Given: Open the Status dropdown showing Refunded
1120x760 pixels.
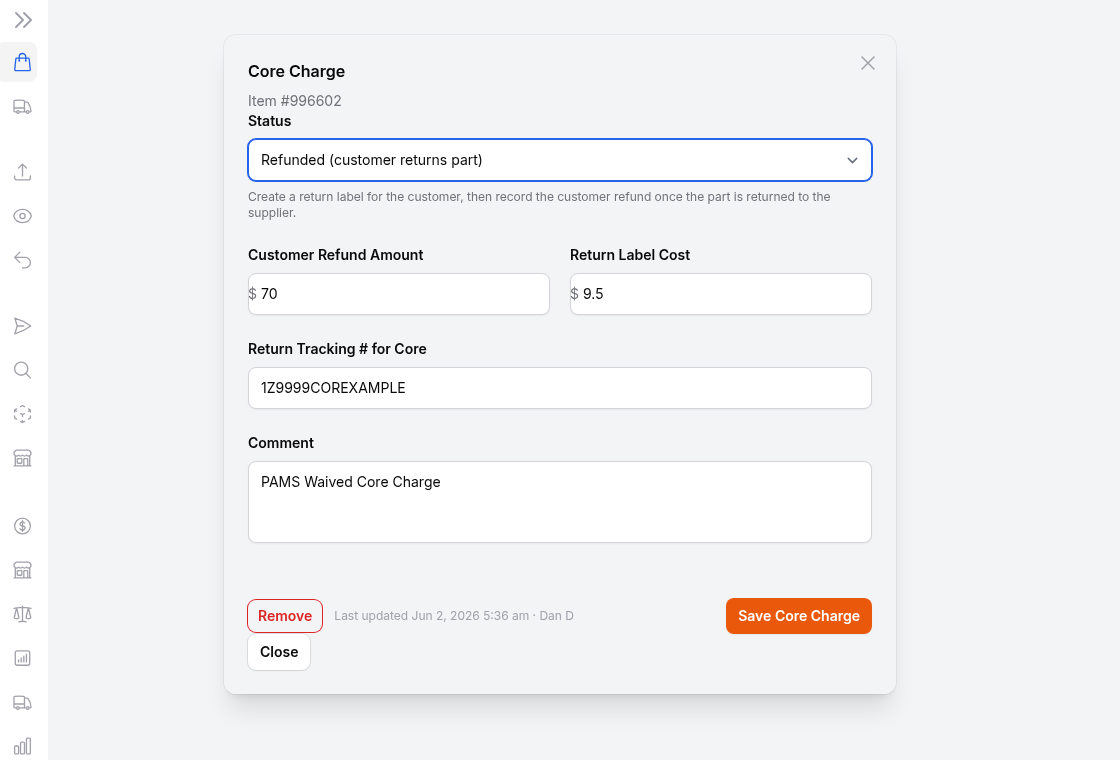Looking at the screenshot, I should [560, 160].
